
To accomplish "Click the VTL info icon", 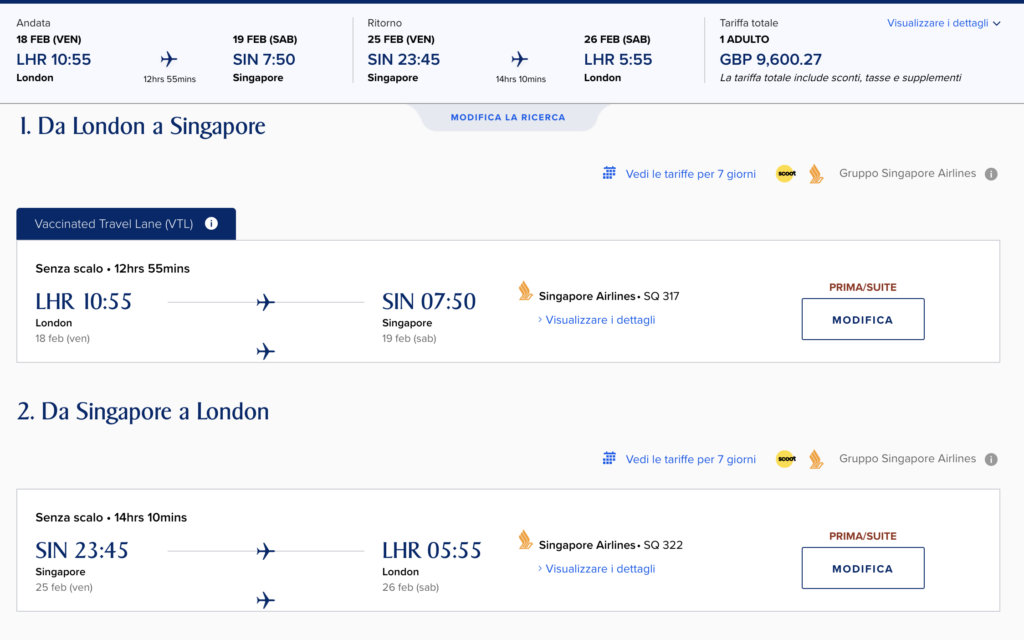I will click(211, 223).
